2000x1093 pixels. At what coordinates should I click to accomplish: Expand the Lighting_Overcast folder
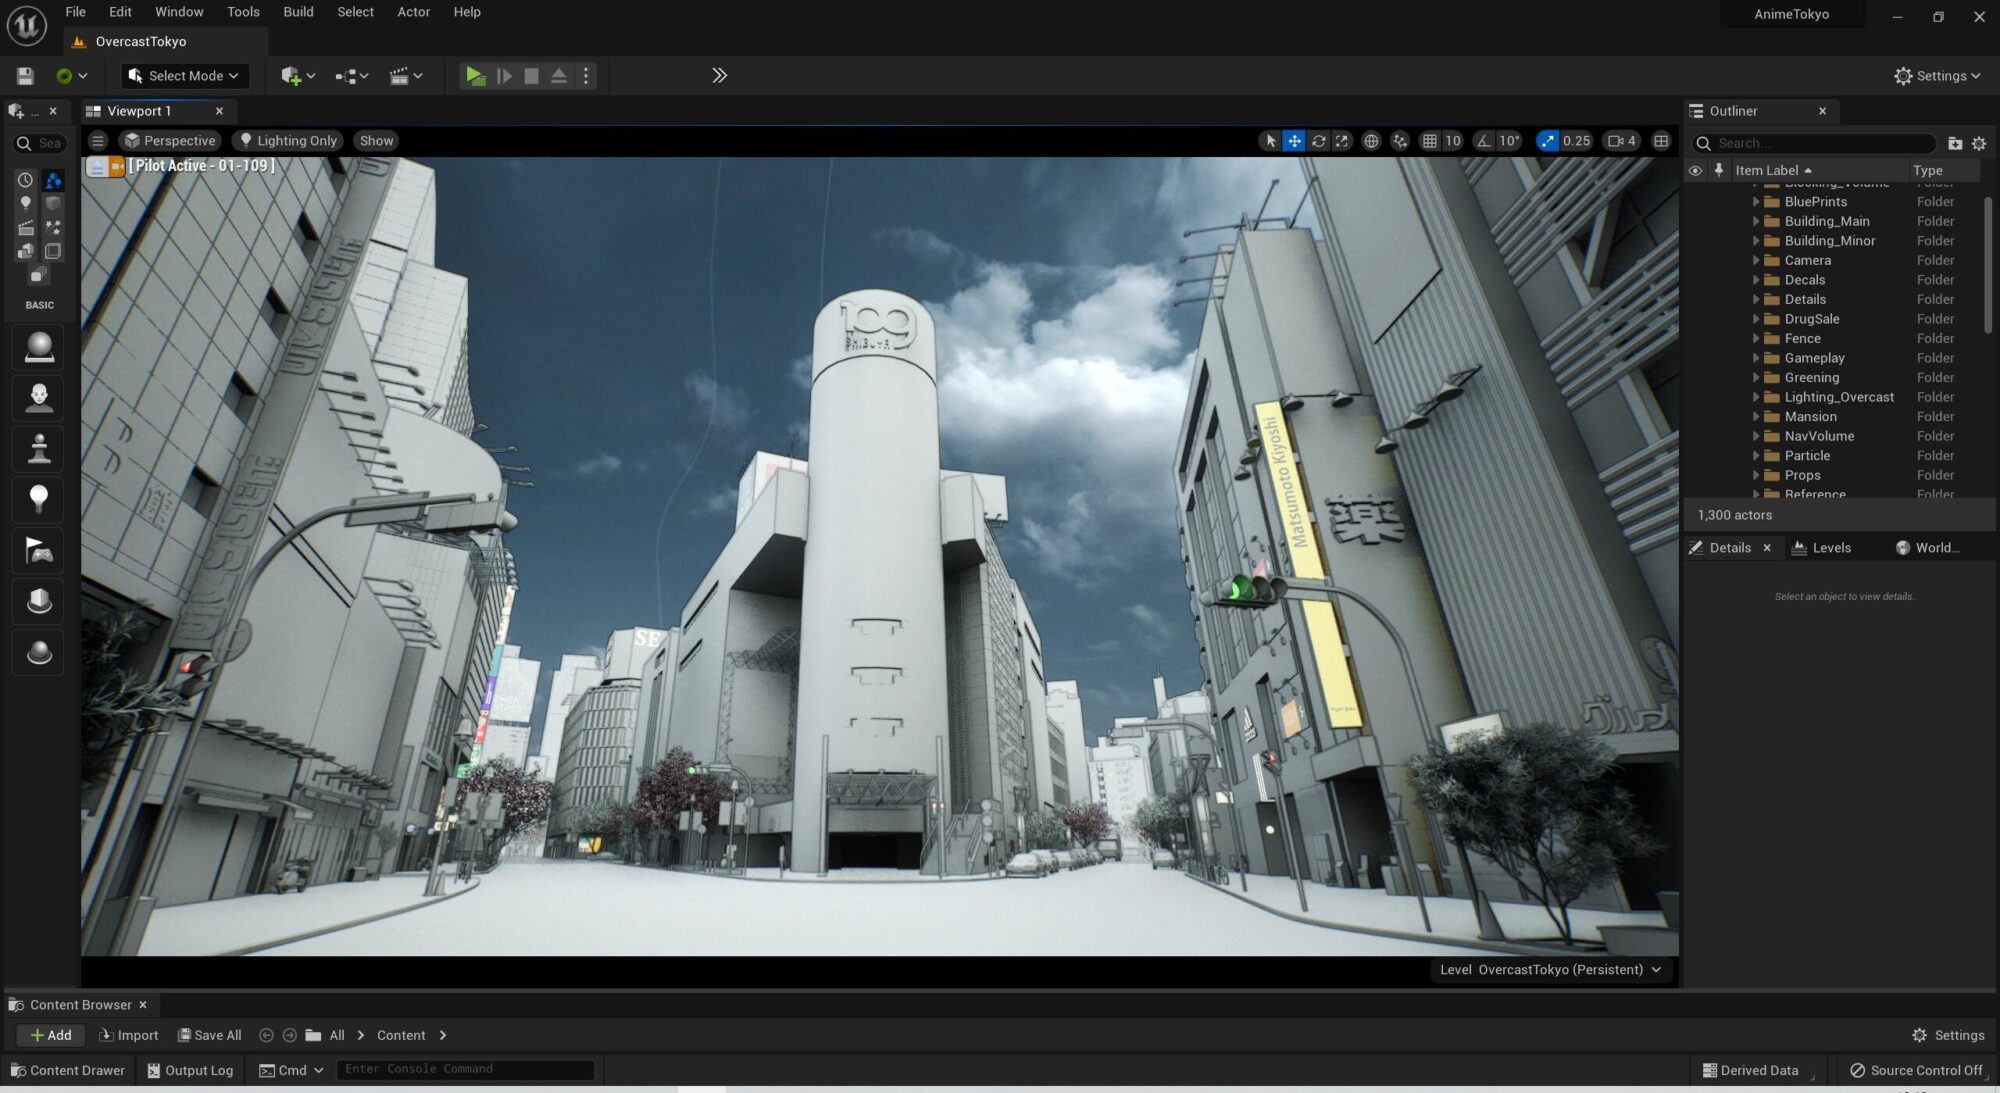1756,397
